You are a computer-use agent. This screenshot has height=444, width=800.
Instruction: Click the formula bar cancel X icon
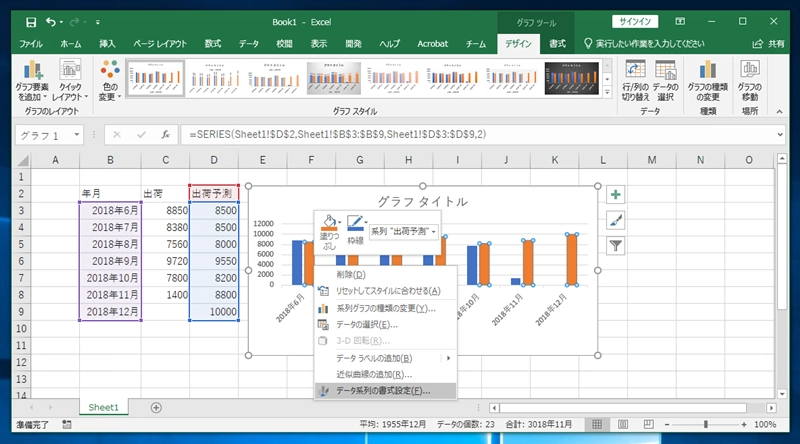tap(117, 135)
